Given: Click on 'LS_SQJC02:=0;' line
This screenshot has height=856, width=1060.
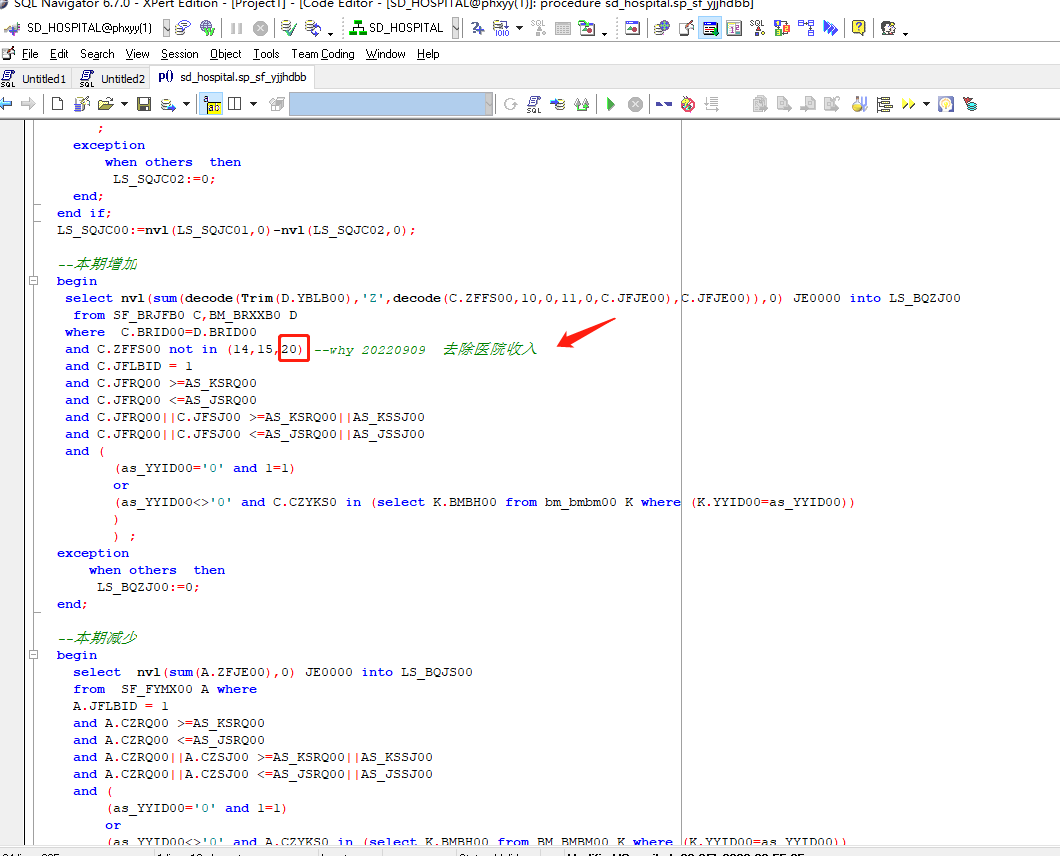Looking at the screenshot, I should (x=164, y=179).
